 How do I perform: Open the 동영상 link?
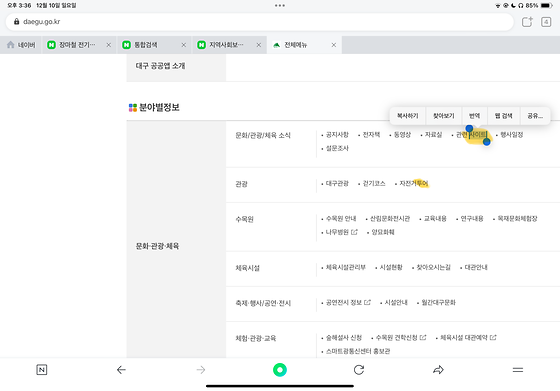402,135
